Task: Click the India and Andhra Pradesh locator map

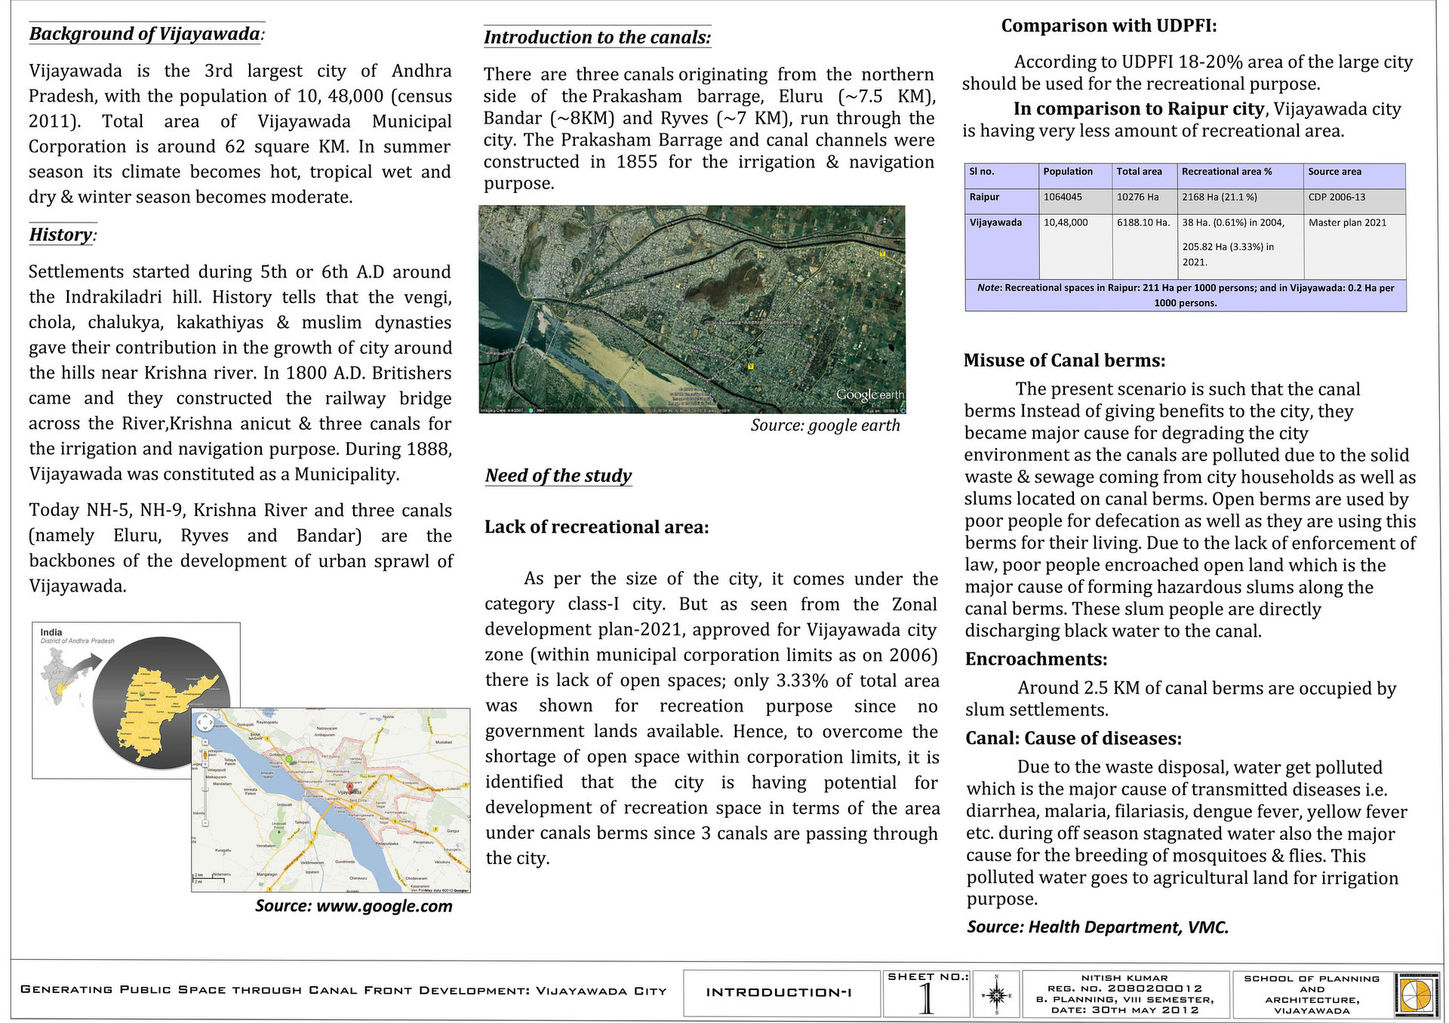Action: point(136,699)
